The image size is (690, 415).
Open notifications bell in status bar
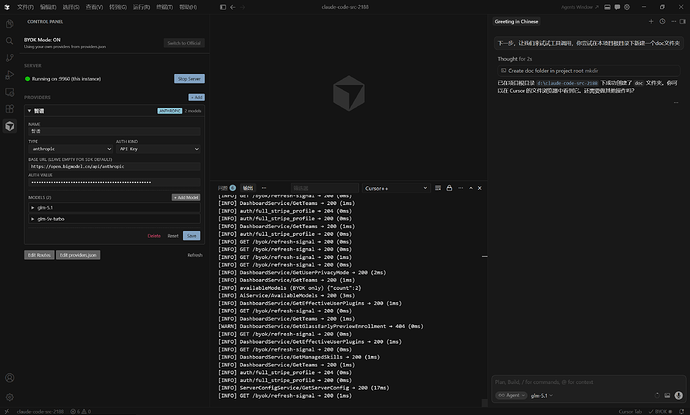(x=680, y=411)
